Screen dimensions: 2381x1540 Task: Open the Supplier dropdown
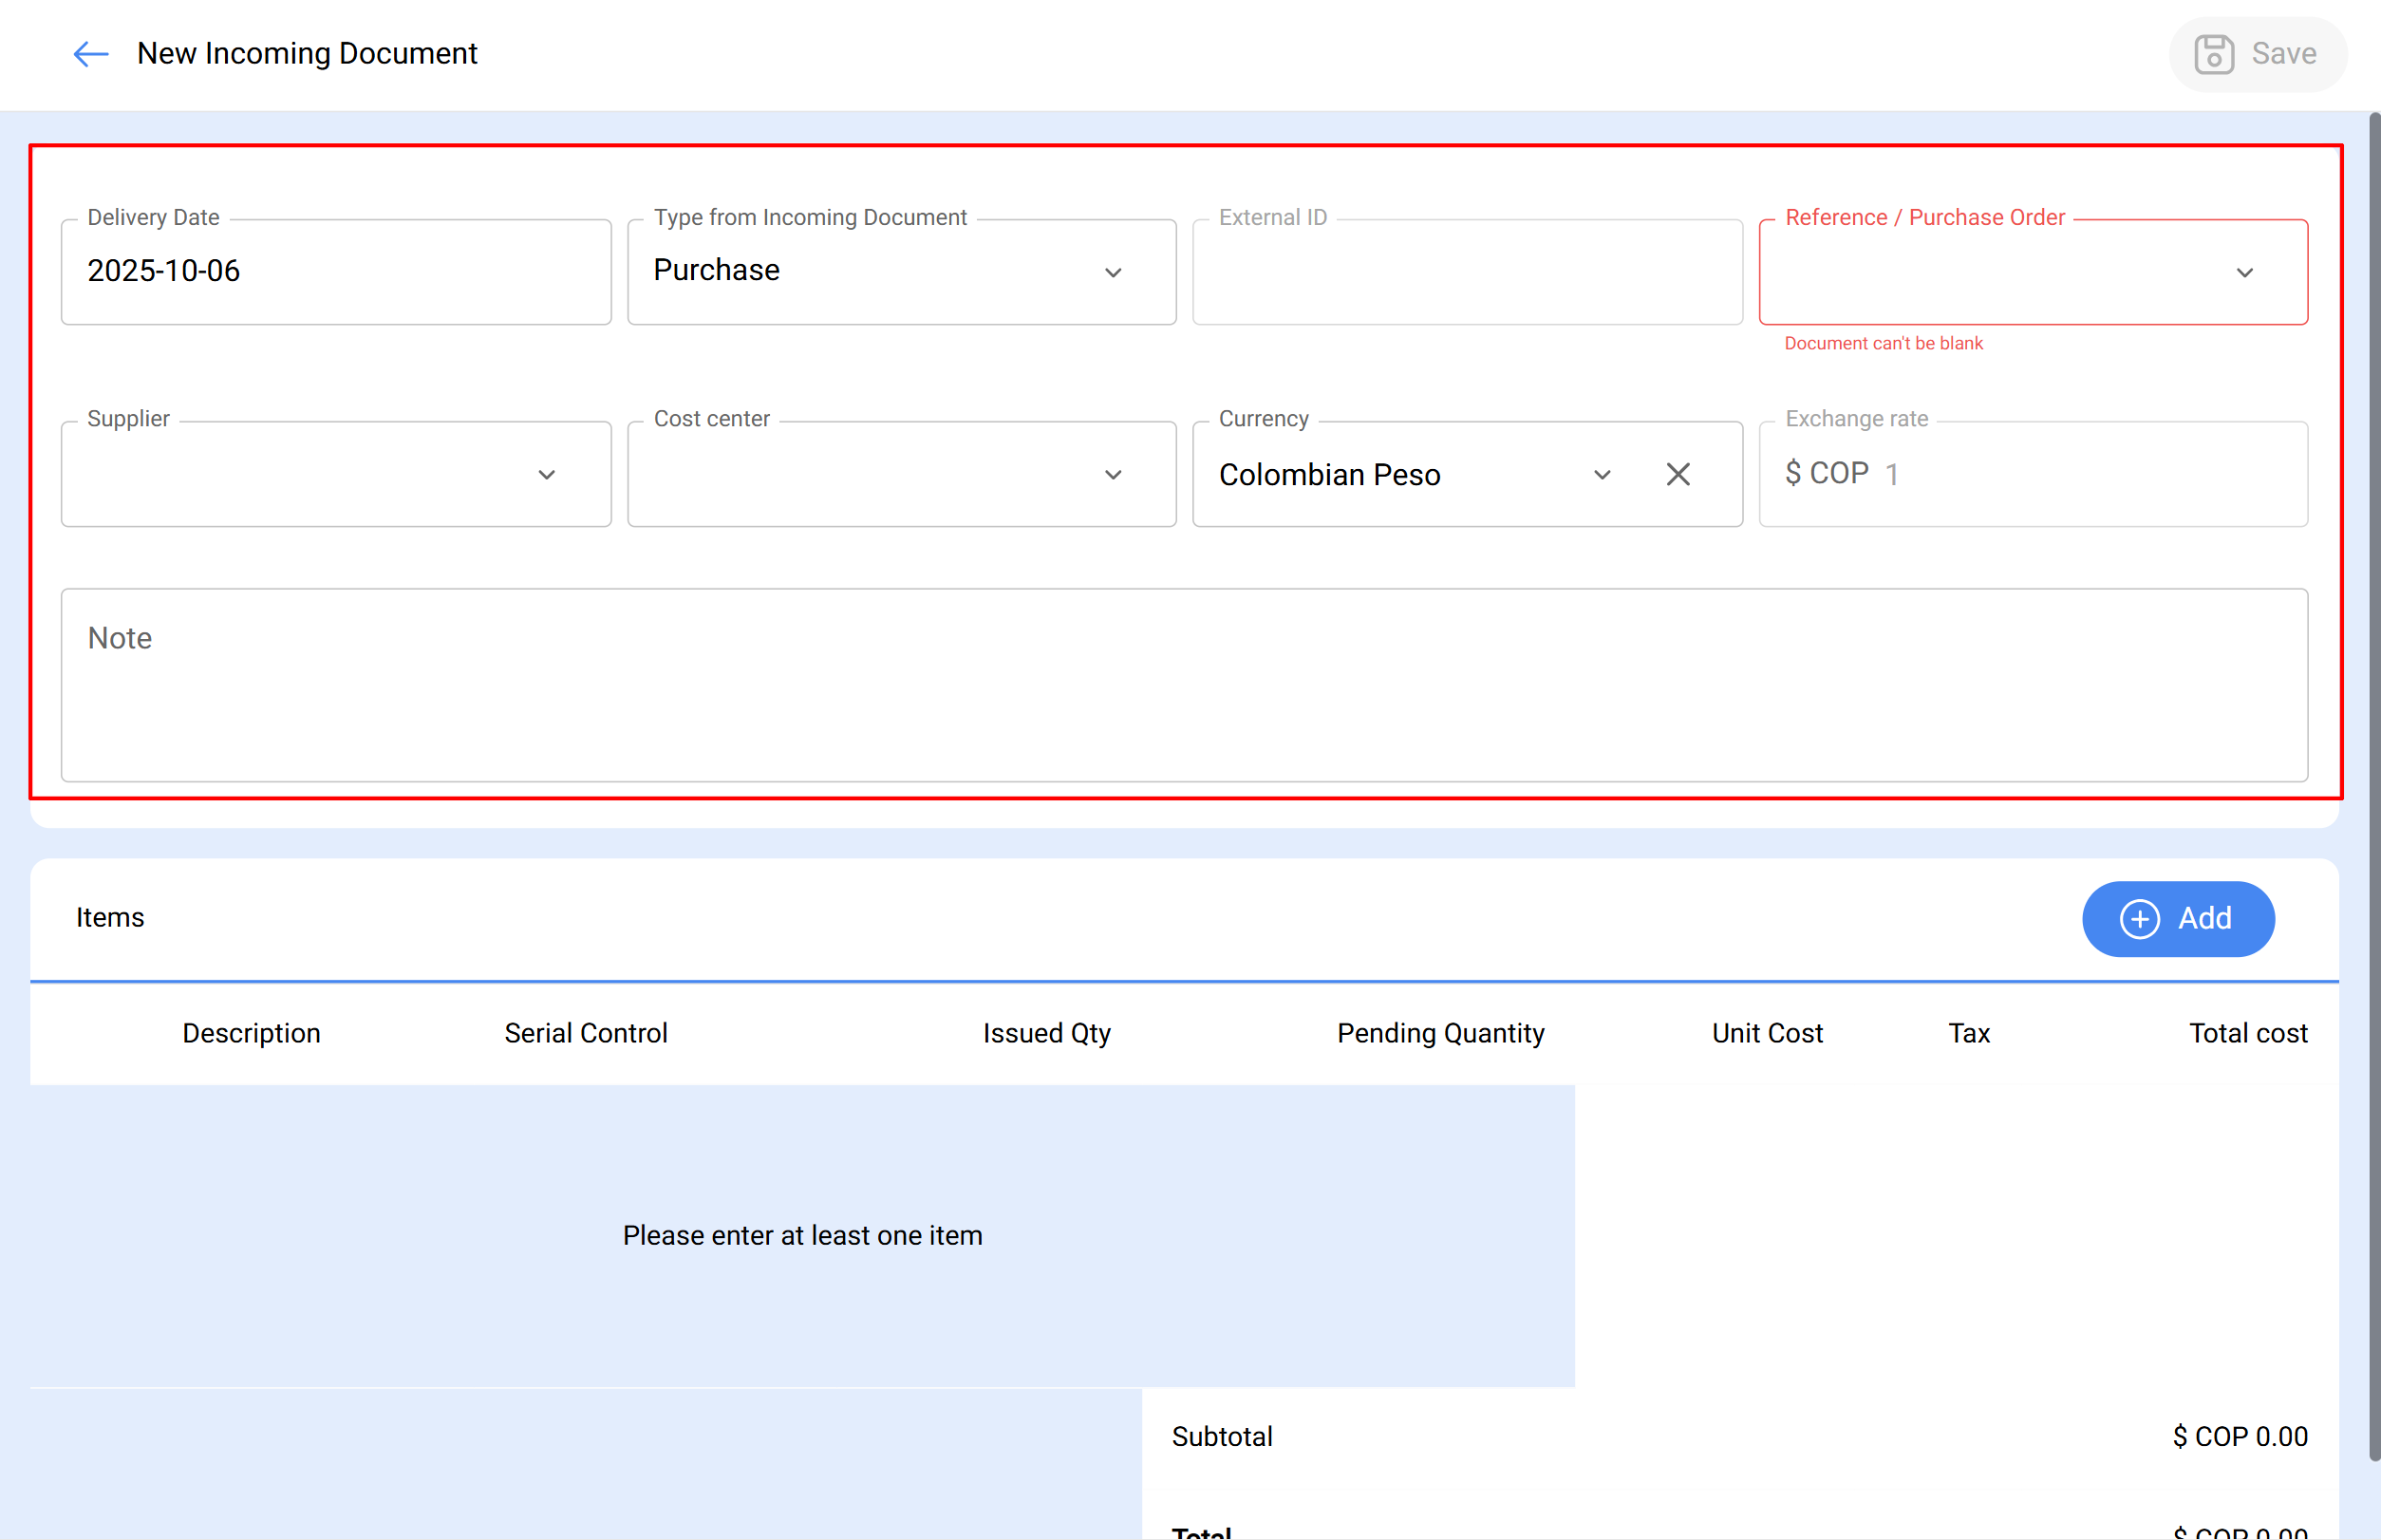[547, 474]
